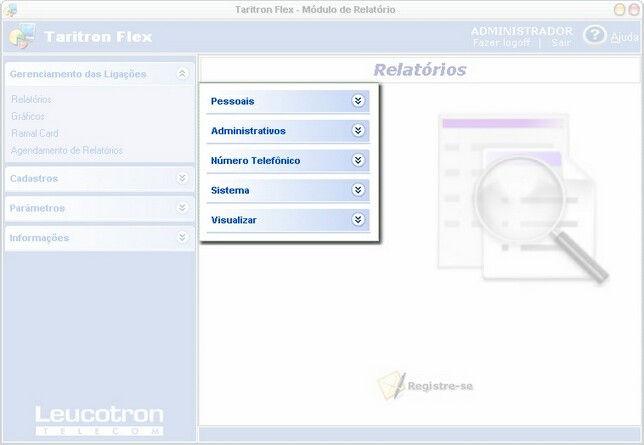The width and height of the screenshot is (644, 445).
Task: Open Relatórios in the sidebar
Action: pyautogui.click(x=31, y=99)
